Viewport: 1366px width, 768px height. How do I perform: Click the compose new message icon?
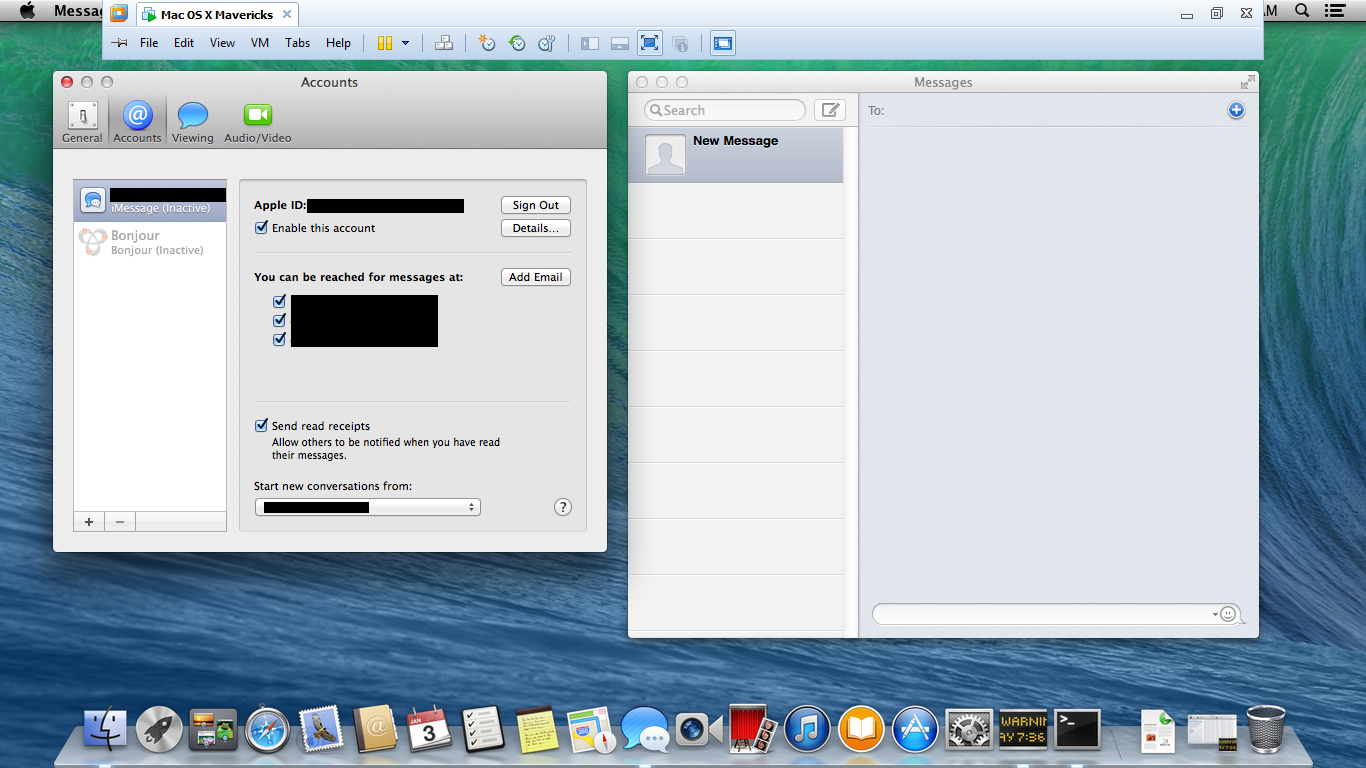830,110
